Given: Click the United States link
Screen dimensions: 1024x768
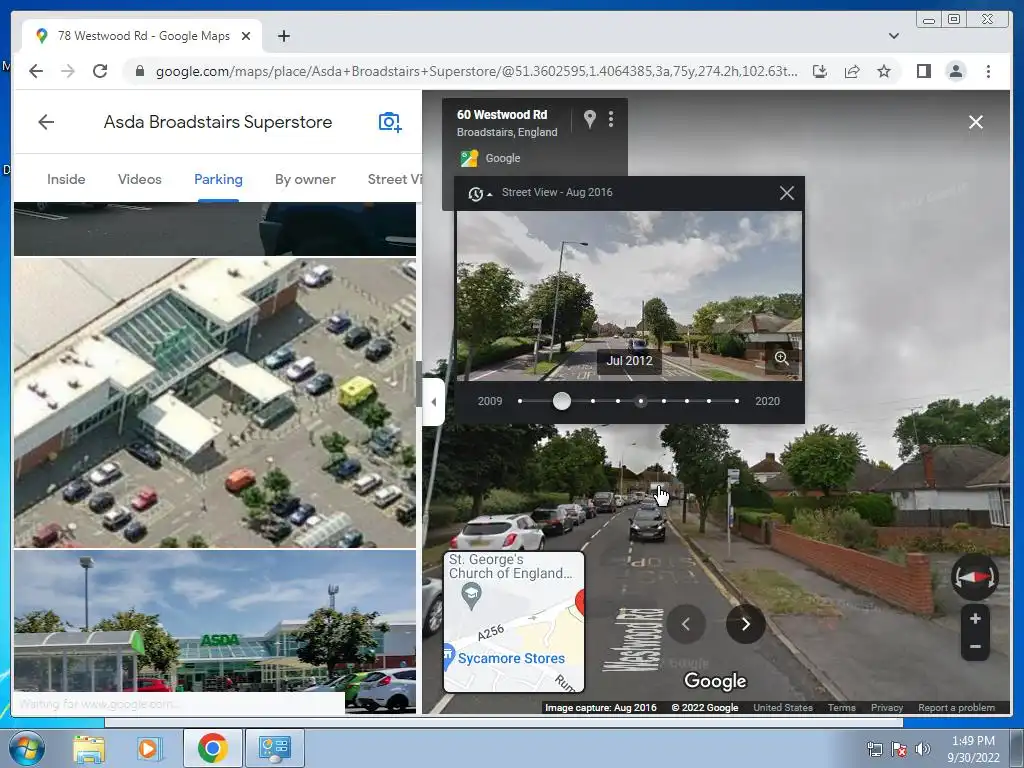Looking at the screenshot, I should pyautogui.click(x=783, y=707).
